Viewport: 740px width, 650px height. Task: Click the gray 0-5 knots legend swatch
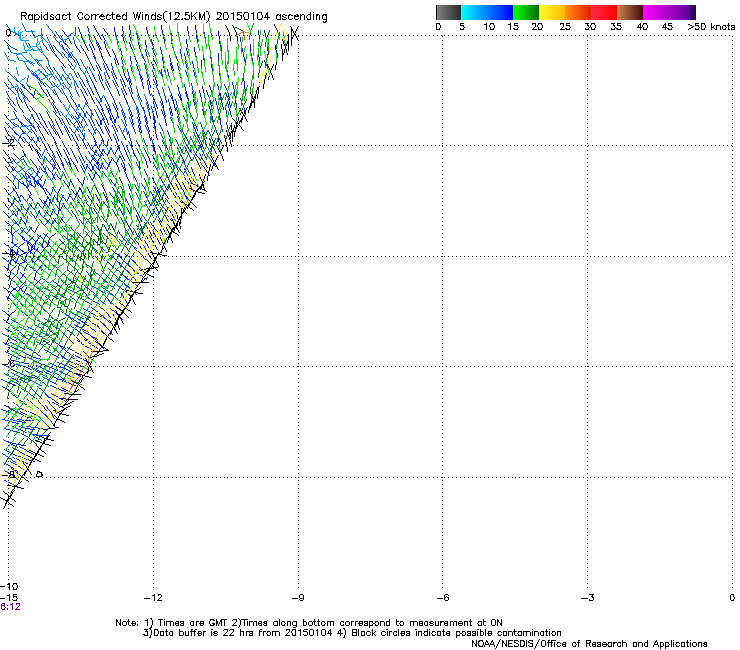[x=448, y=12]
